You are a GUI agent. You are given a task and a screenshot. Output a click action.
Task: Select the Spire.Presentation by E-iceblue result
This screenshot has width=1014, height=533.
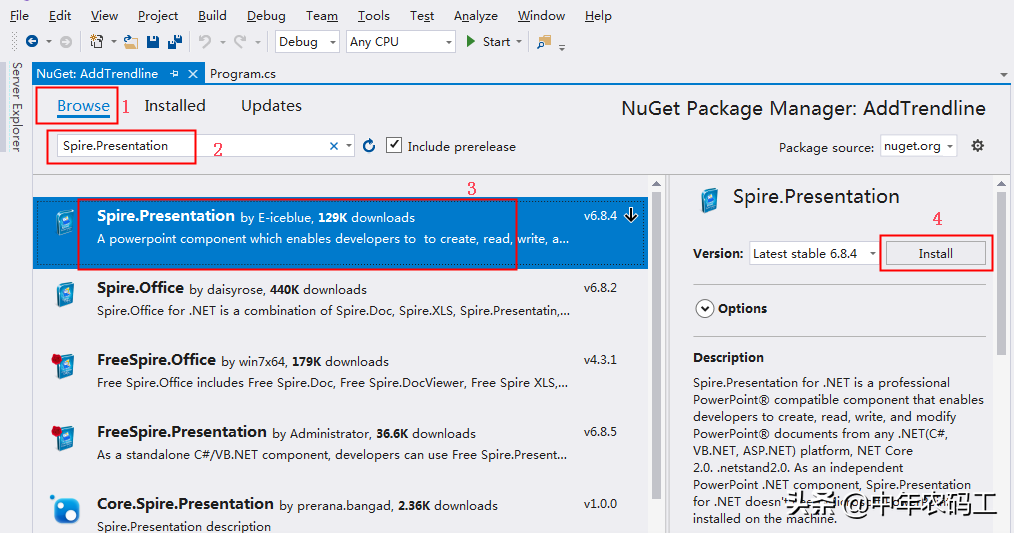tap(340, 232)
